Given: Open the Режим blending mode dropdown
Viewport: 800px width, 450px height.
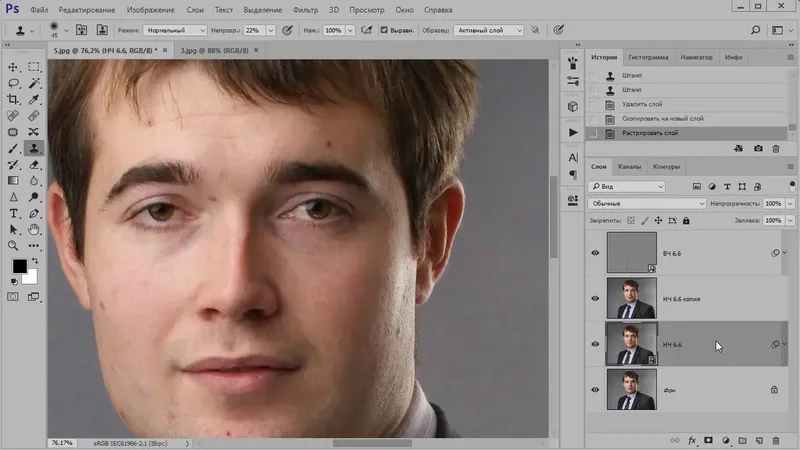Looking at the screenshot, I should pos(174,30).
